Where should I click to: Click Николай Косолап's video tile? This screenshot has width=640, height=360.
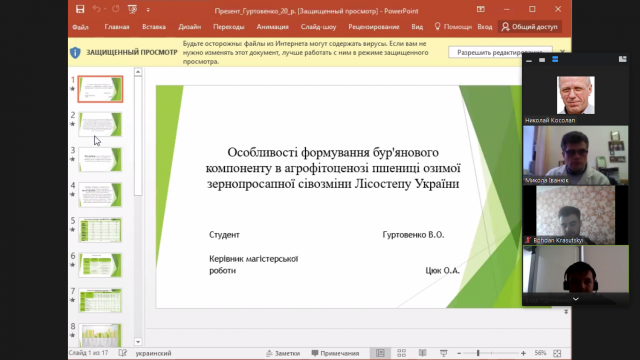point(576,95)
